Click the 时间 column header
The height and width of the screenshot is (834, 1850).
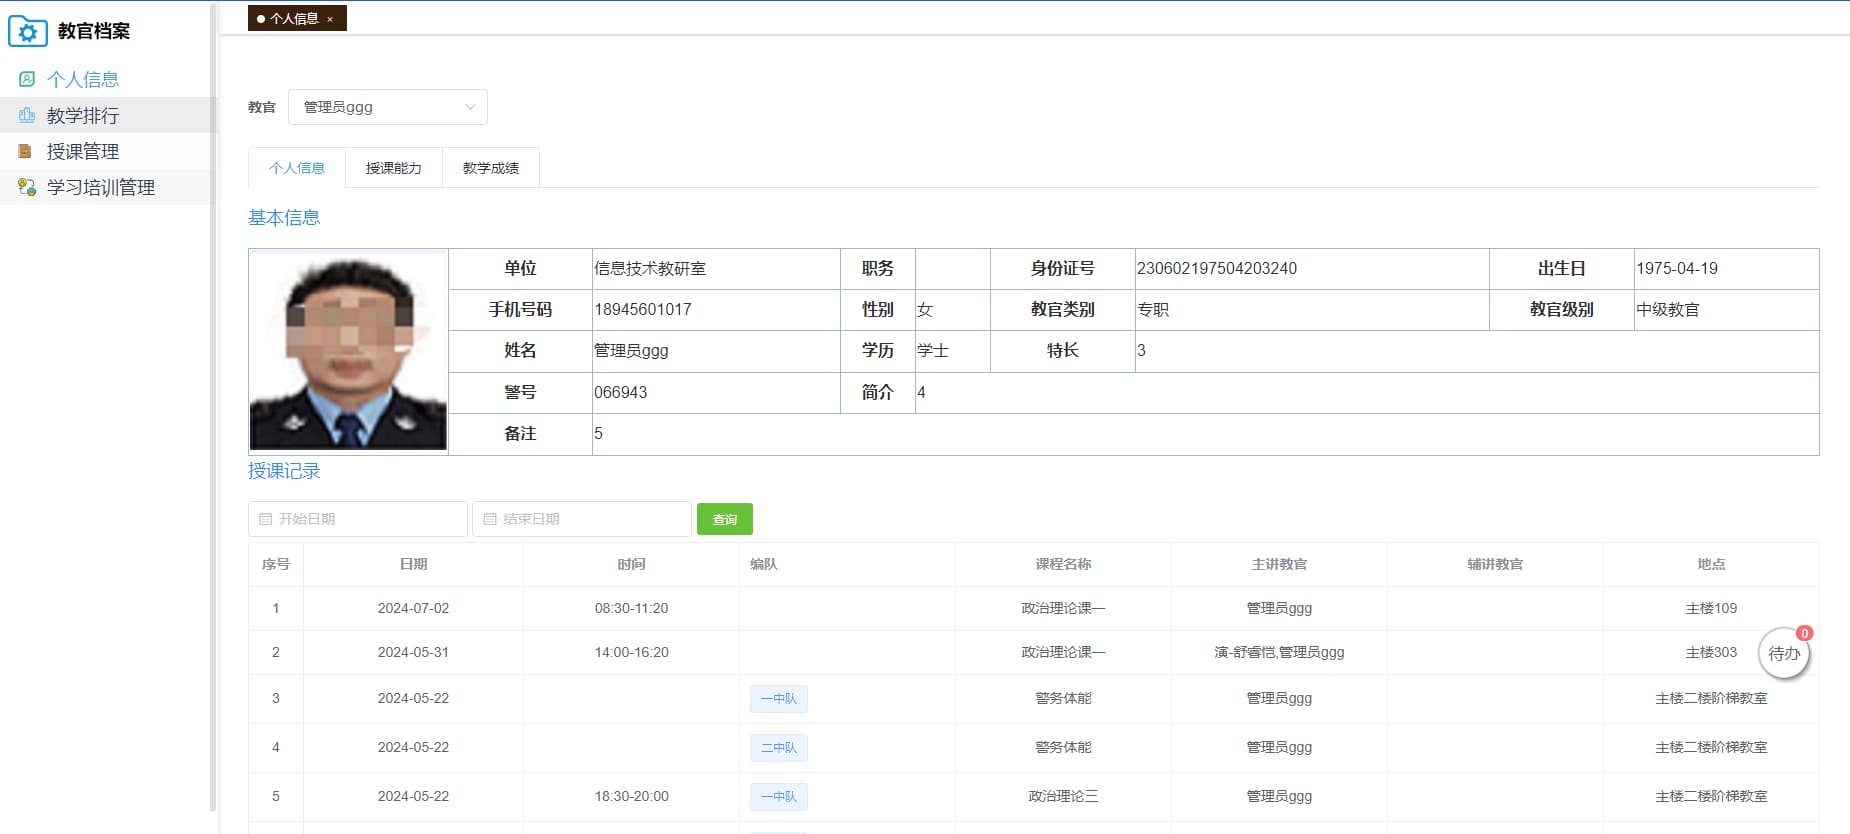point(631,564)
